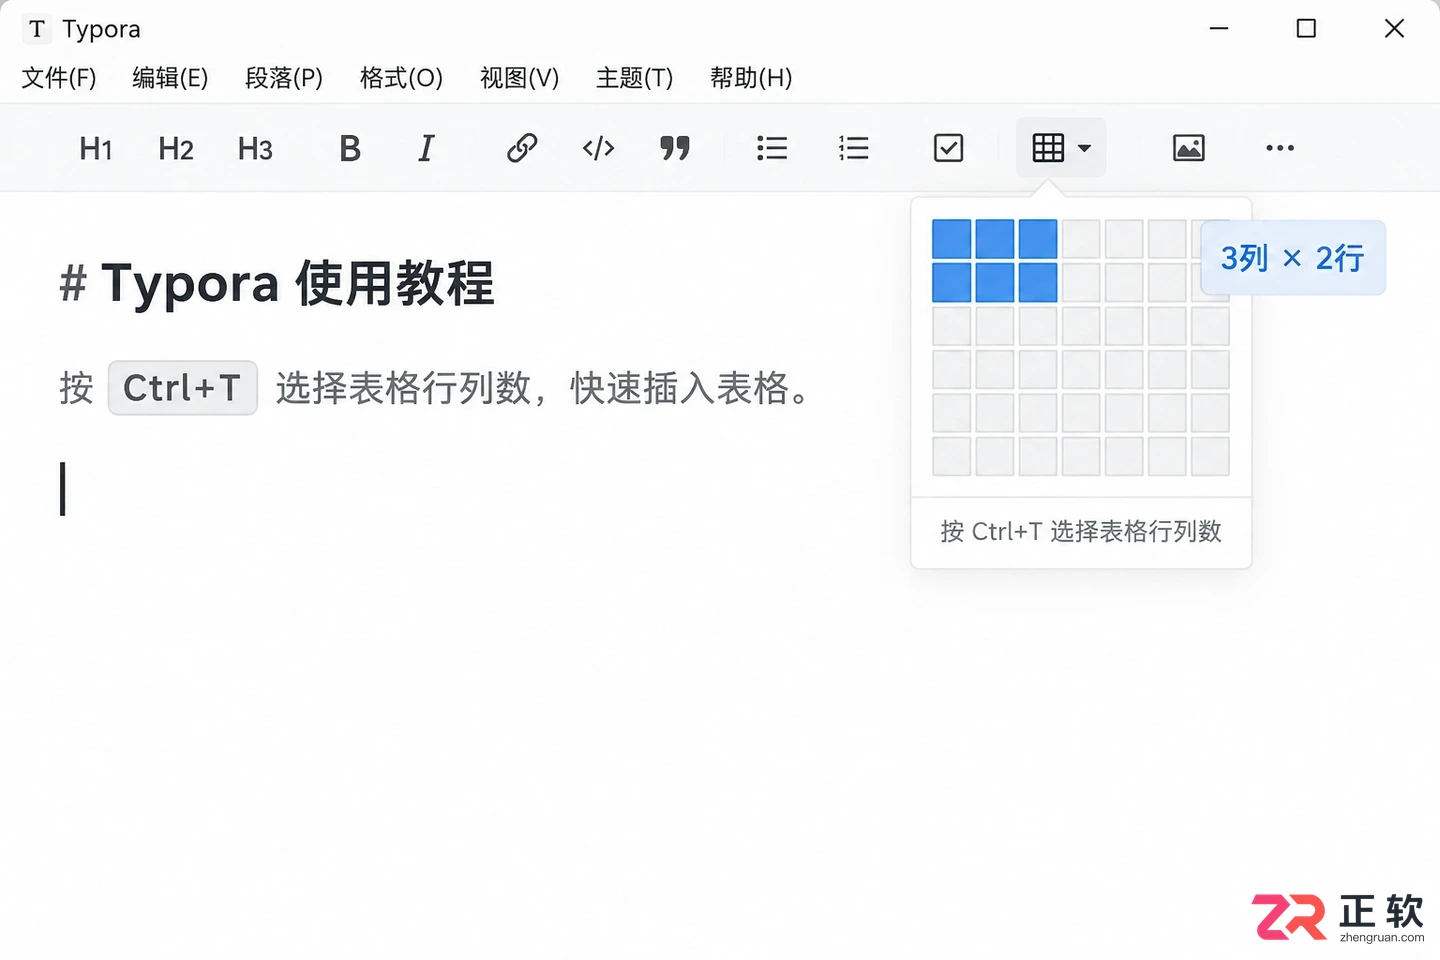Image resolution: width=1440 pixels, height=960 pixels.
Task: Open the 格式(O) menu
Action: pos(401,78)
